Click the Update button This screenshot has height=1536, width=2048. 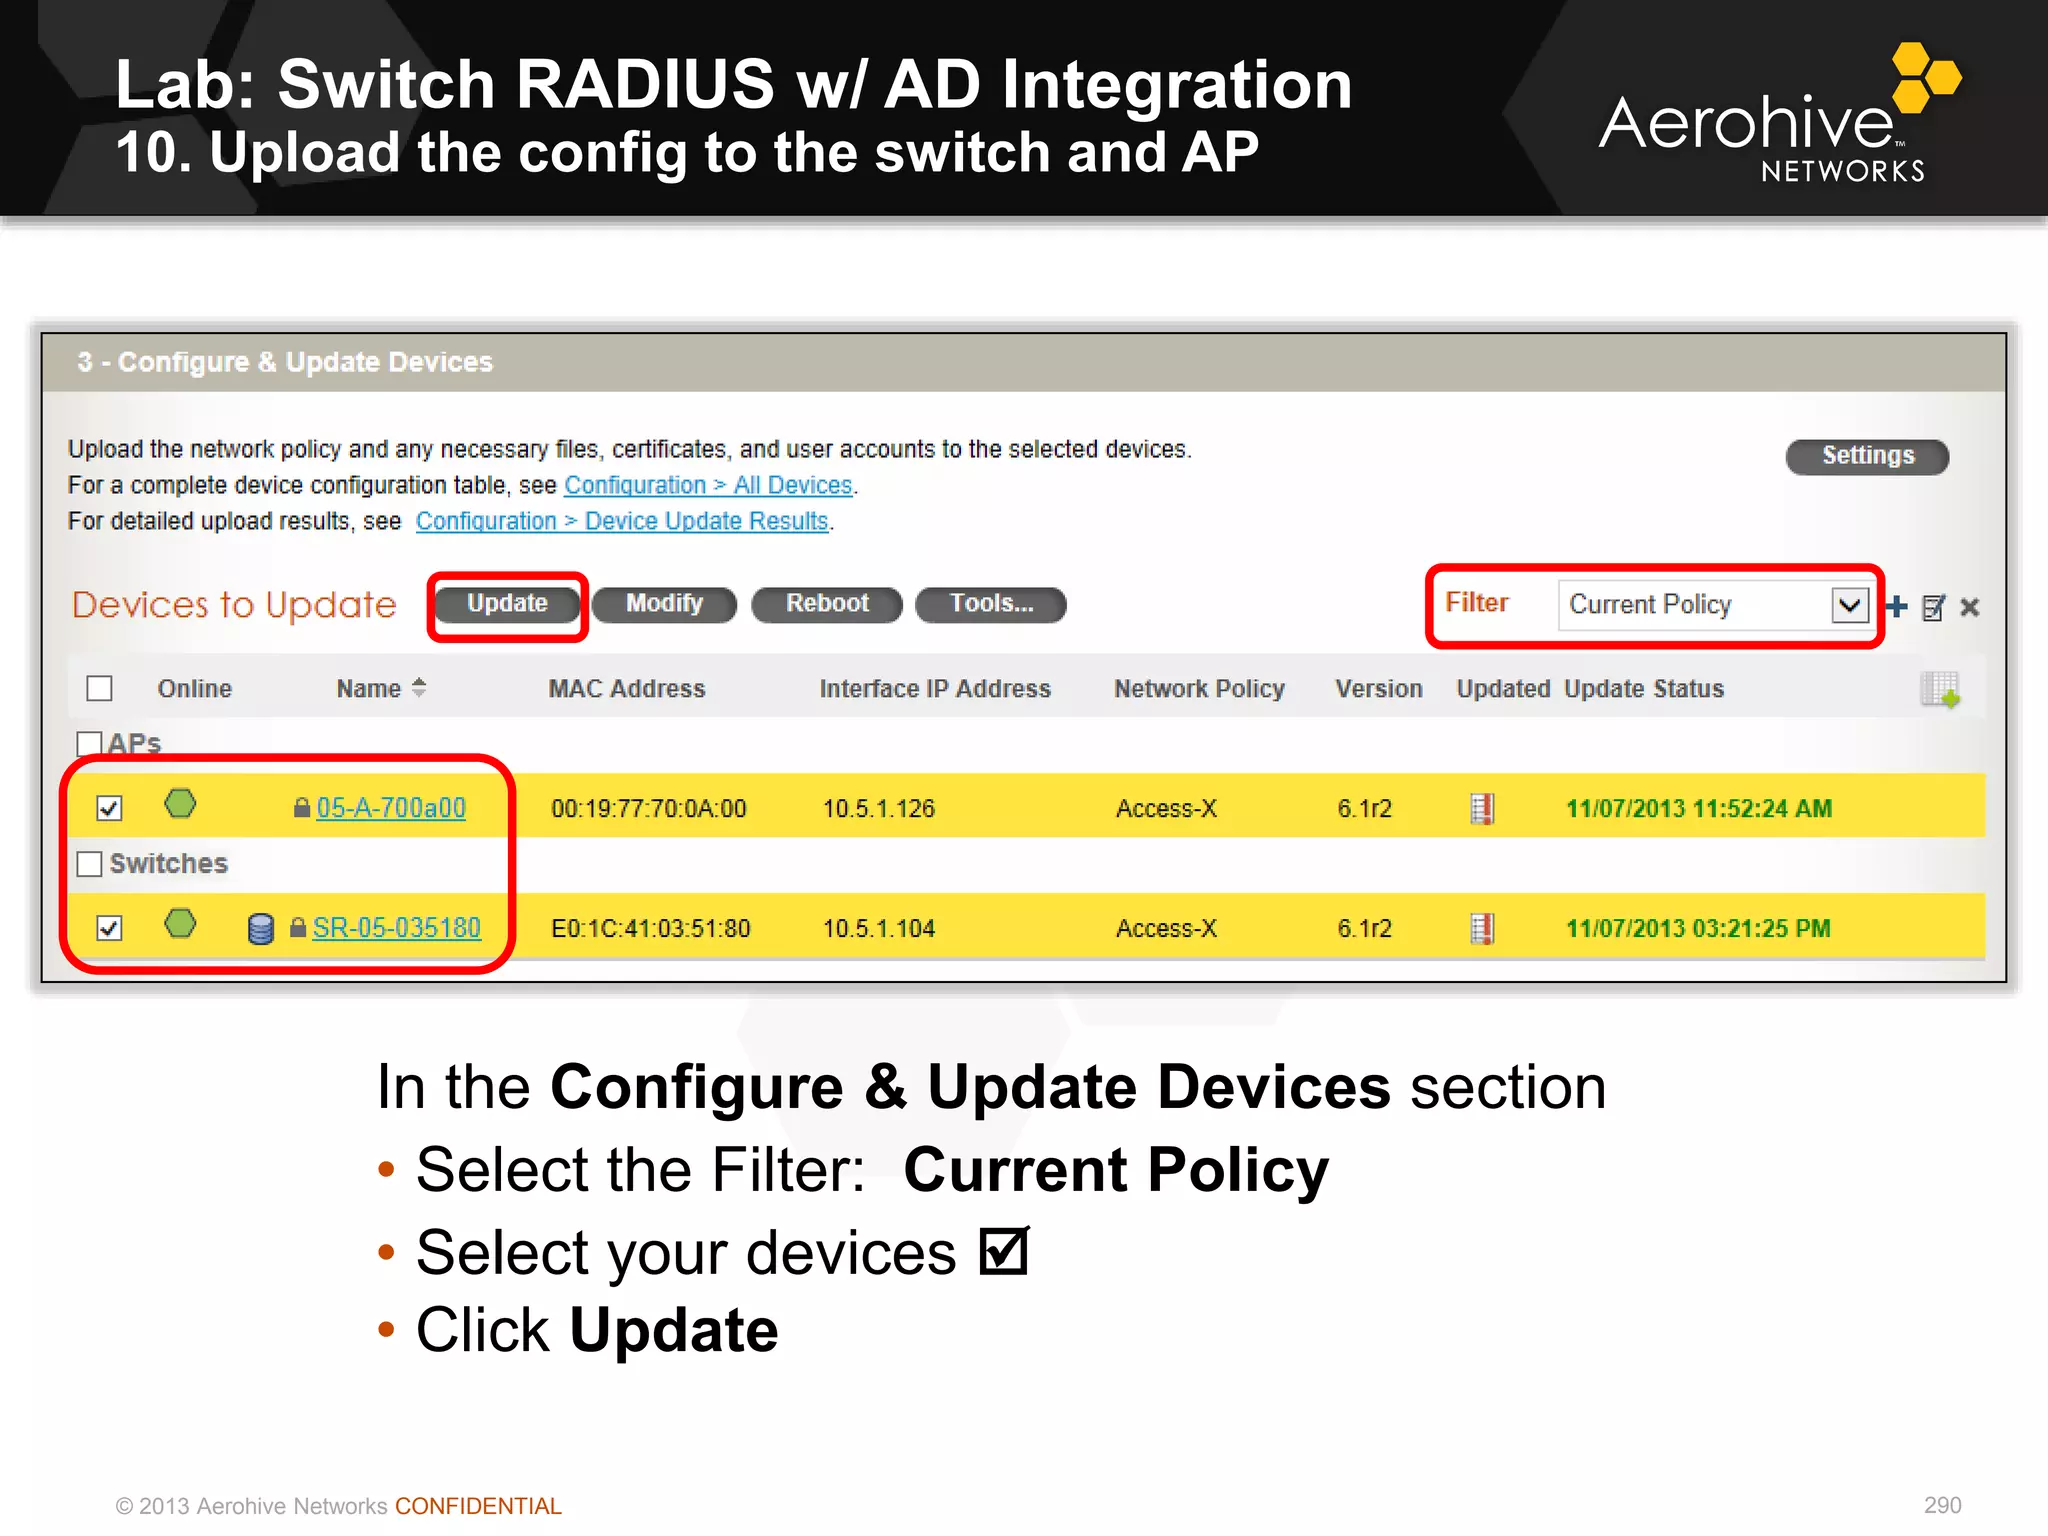pos(508,604)
